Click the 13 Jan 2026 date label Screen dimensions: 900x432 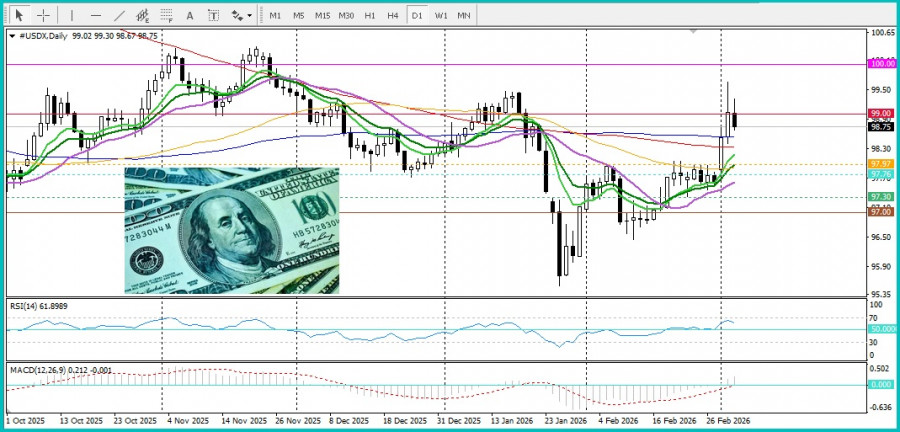pos(513,421)
